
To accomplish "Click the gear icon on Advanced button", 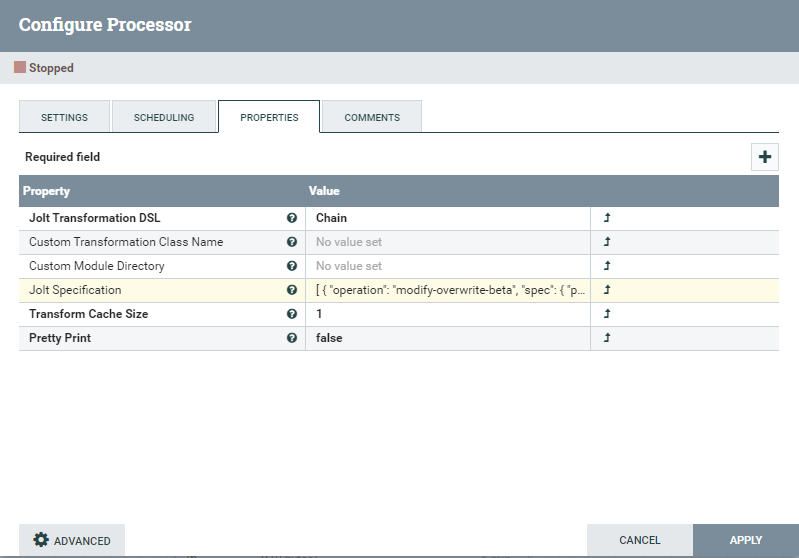I will 41,540.
